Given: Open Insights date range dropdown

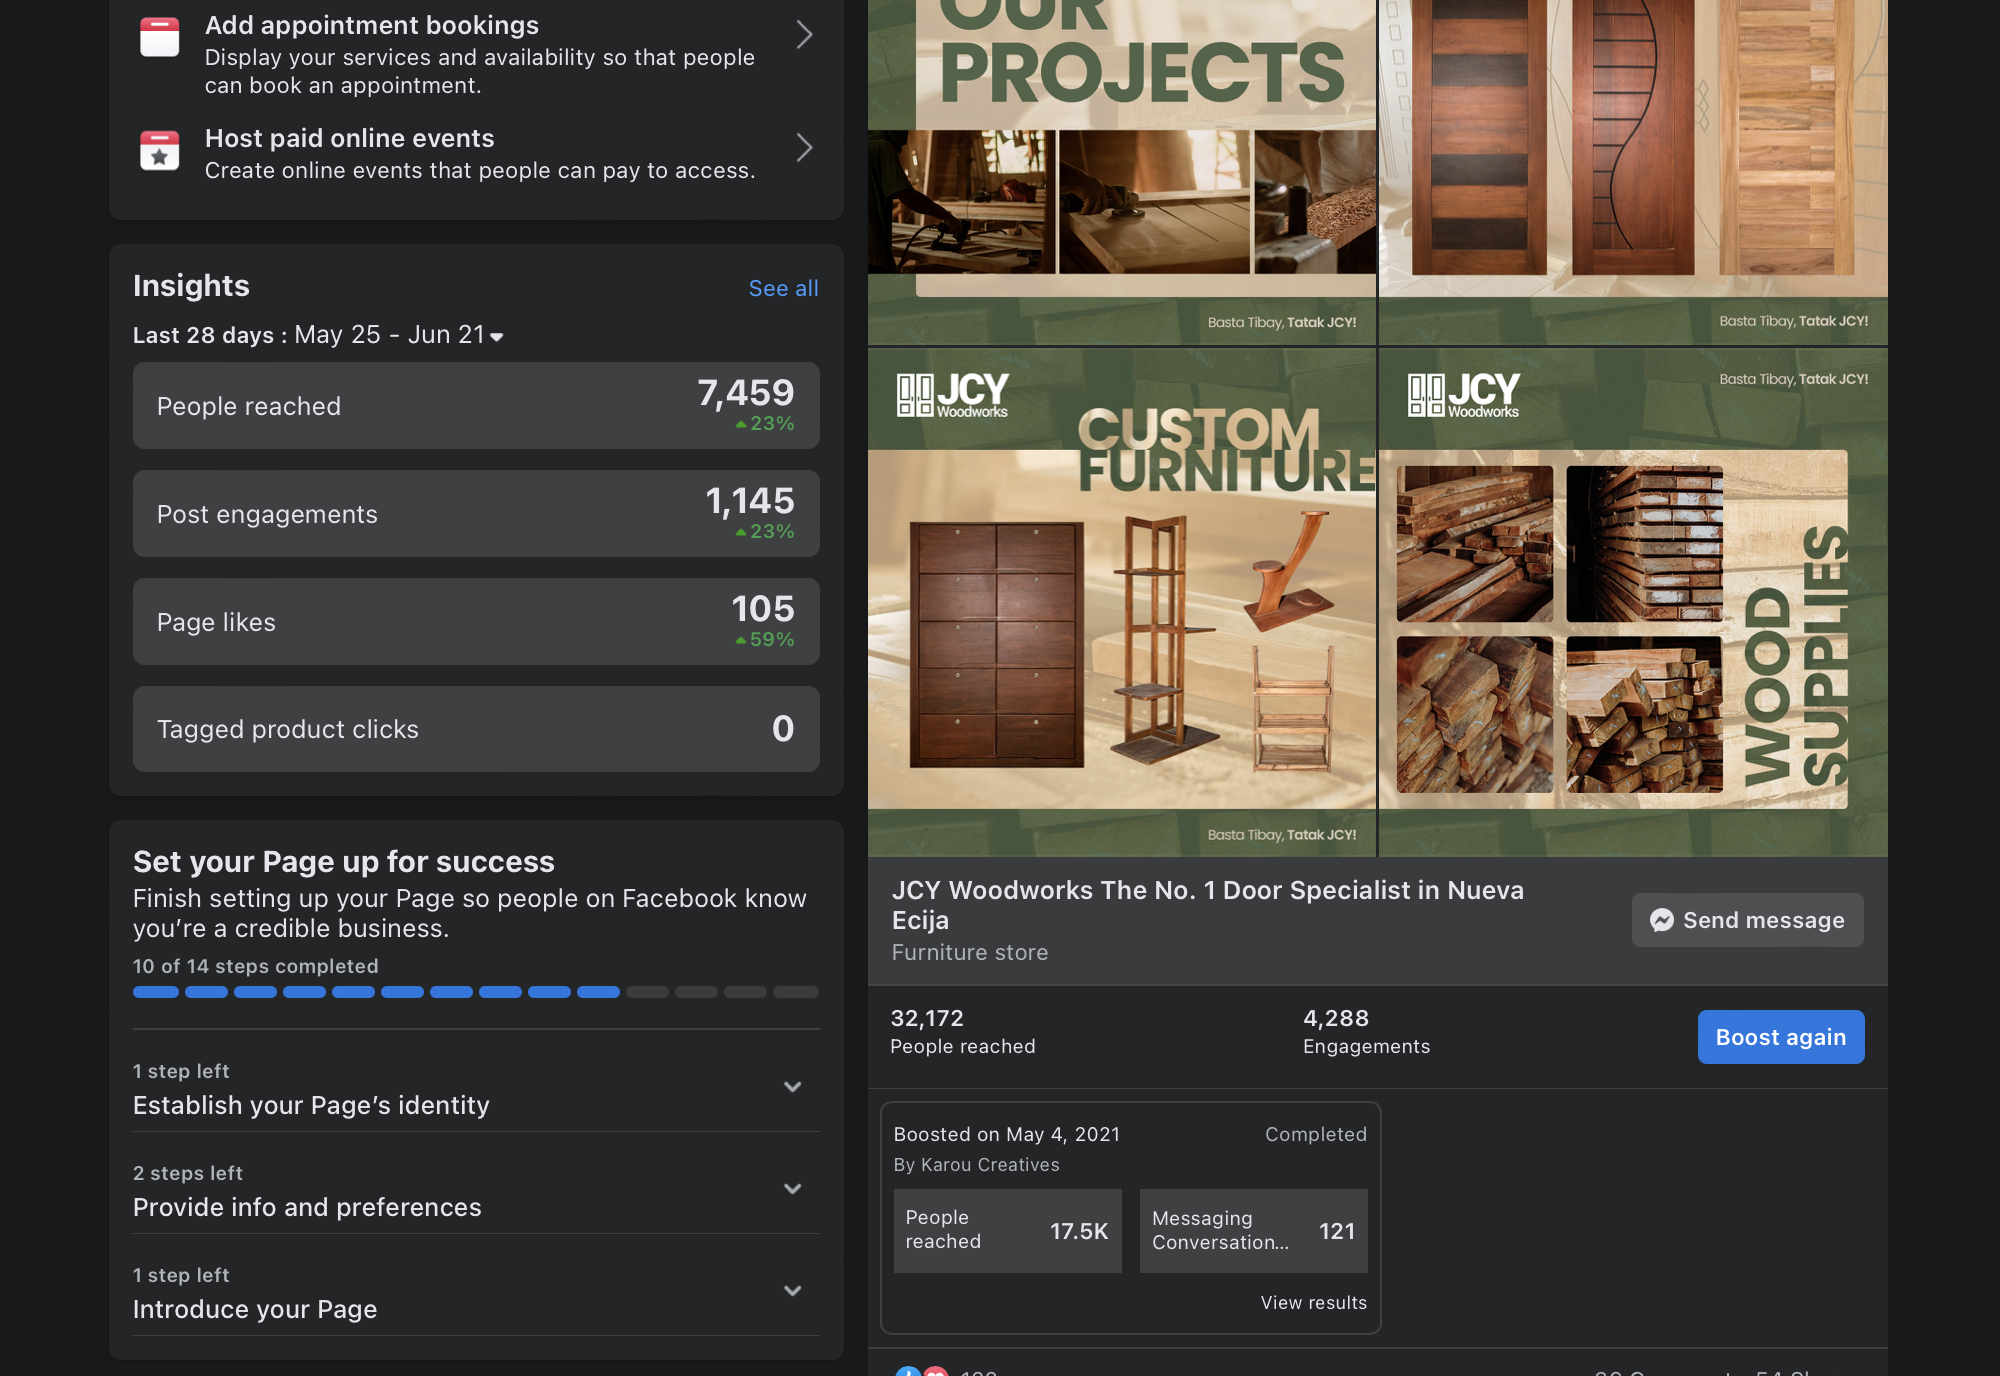Looking at the screenshot, I should click(497, 336).
